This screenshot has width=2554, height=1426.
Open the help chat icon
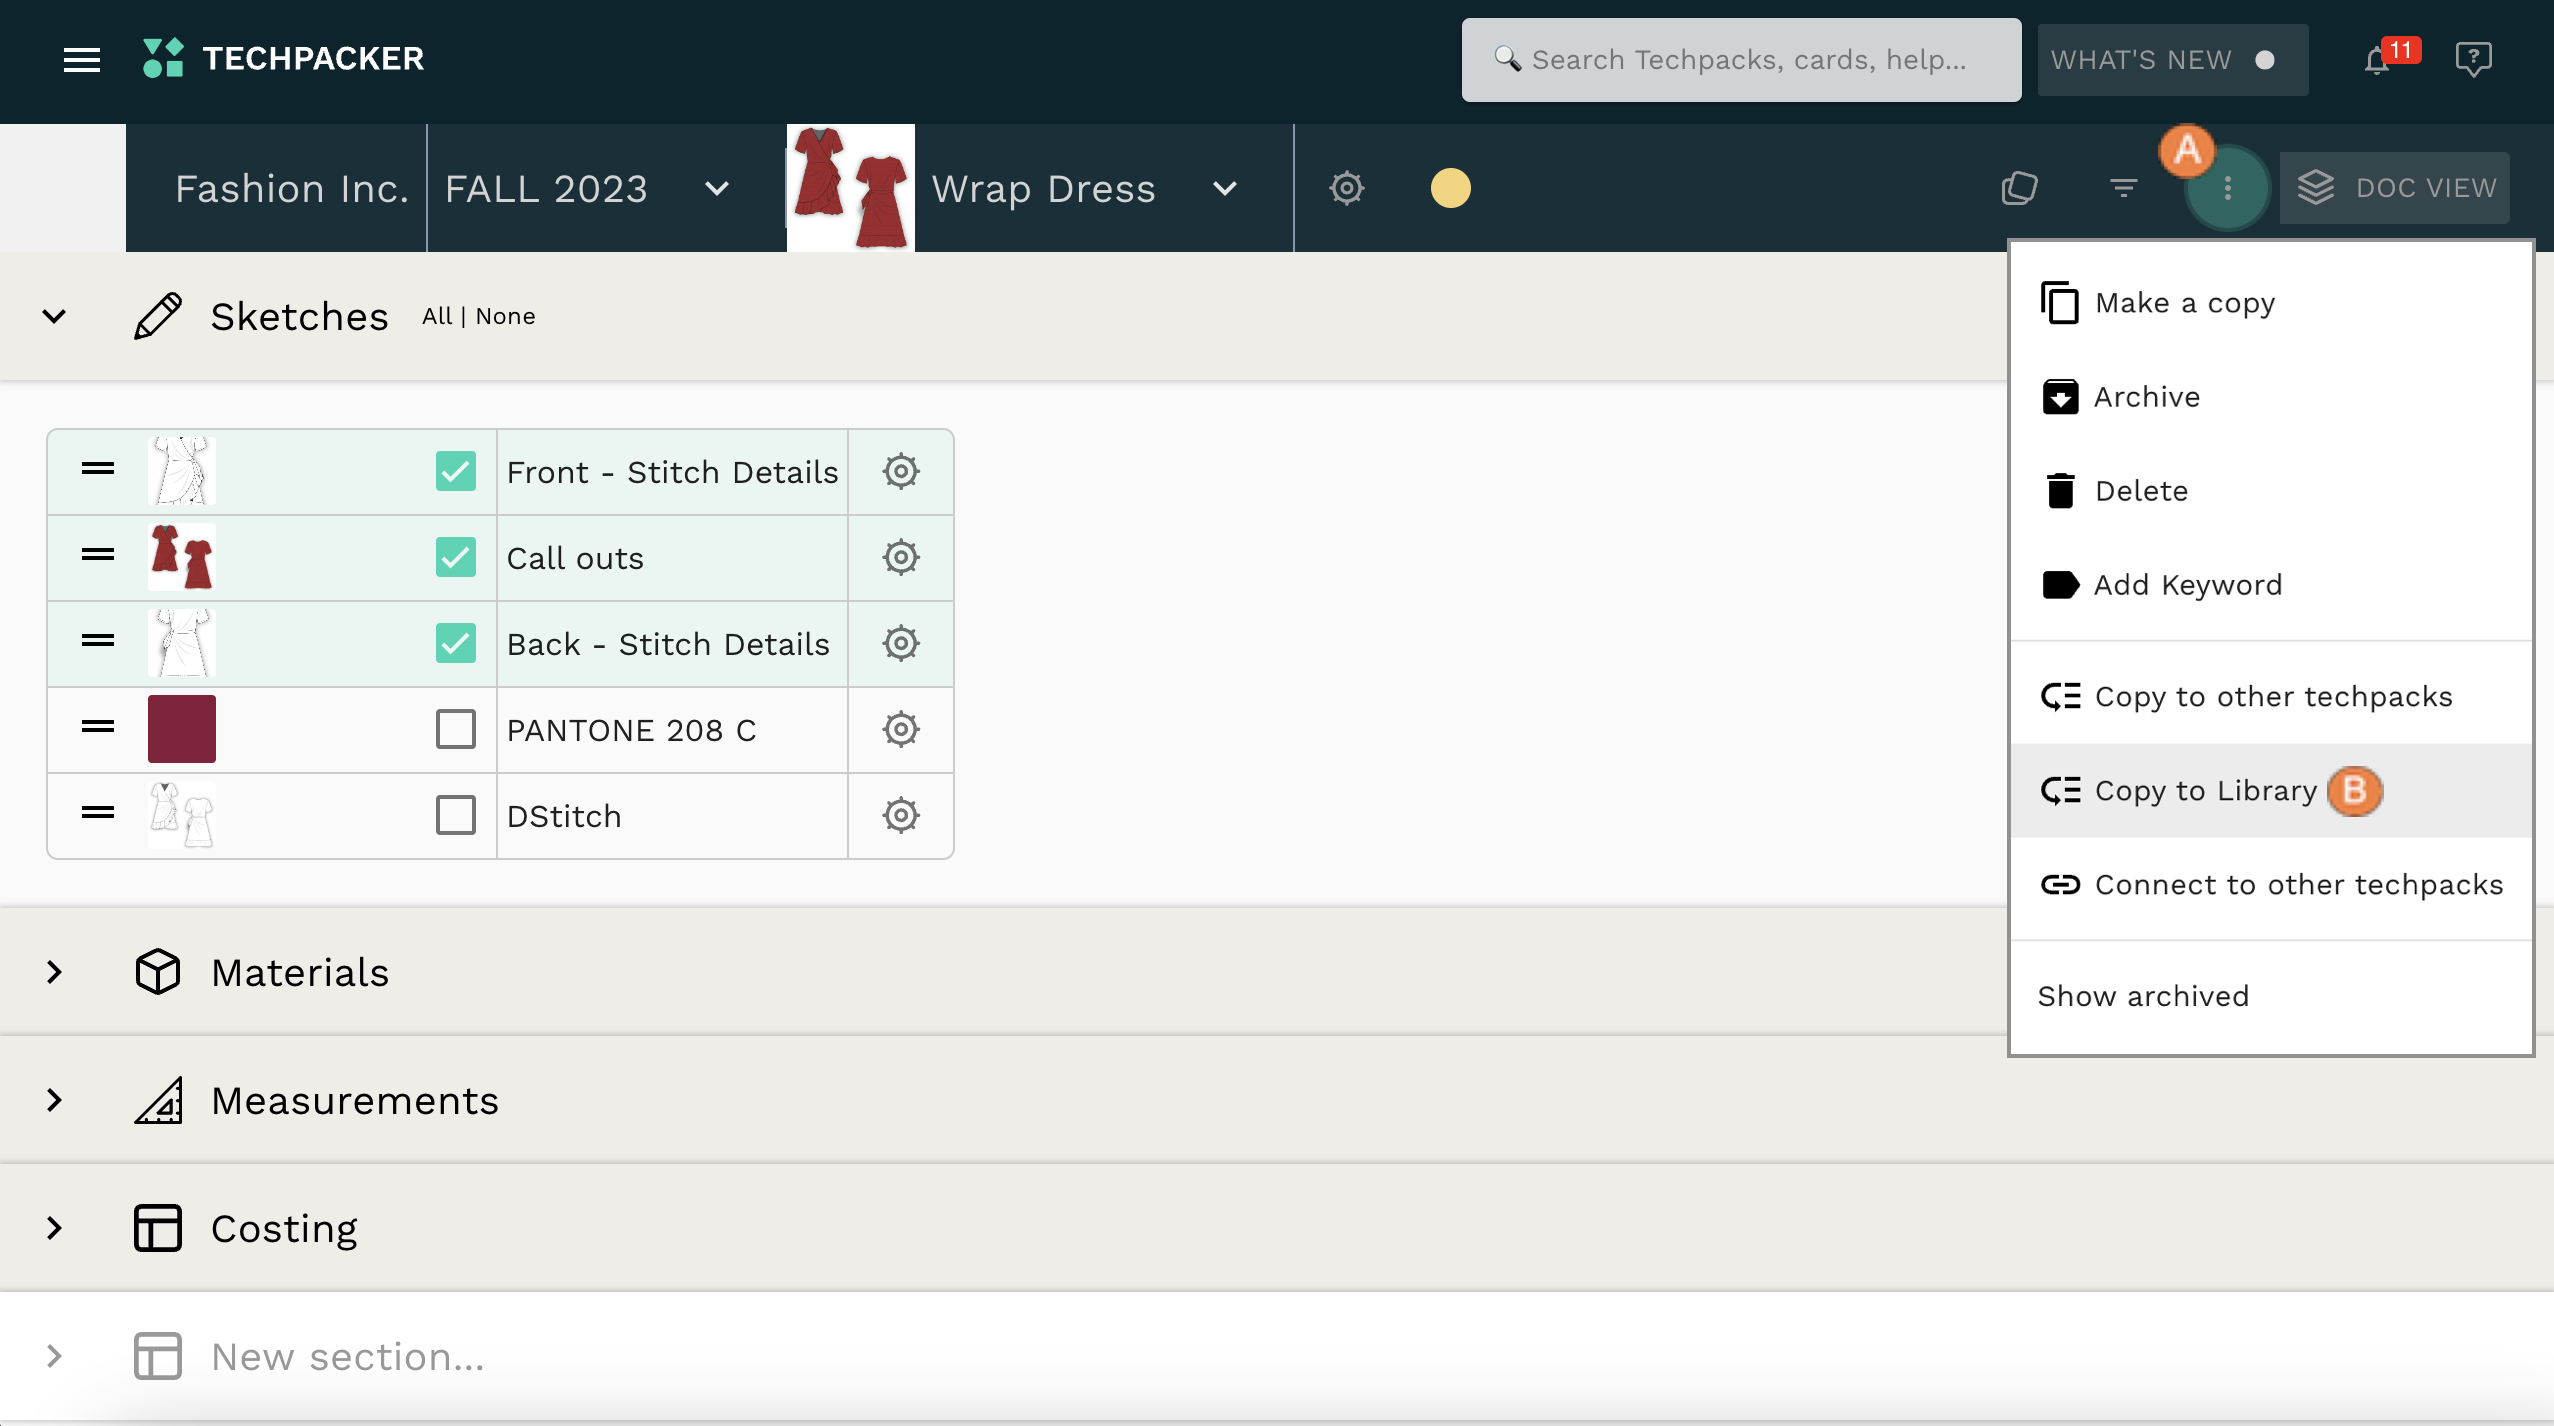point(2473,59)
